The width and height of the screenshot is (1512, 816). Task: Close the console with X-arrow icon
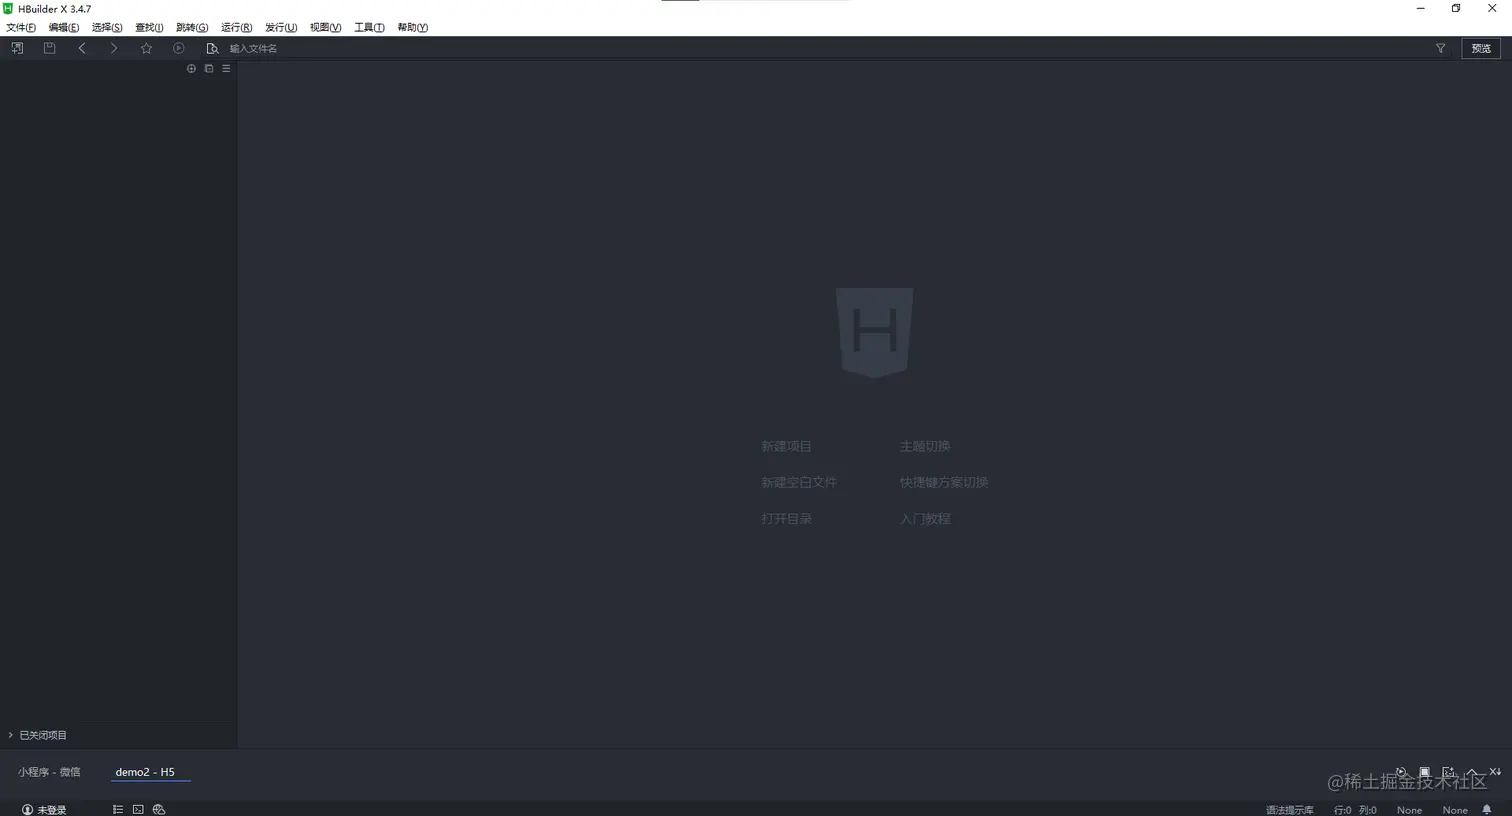[x=1495, y=772]
